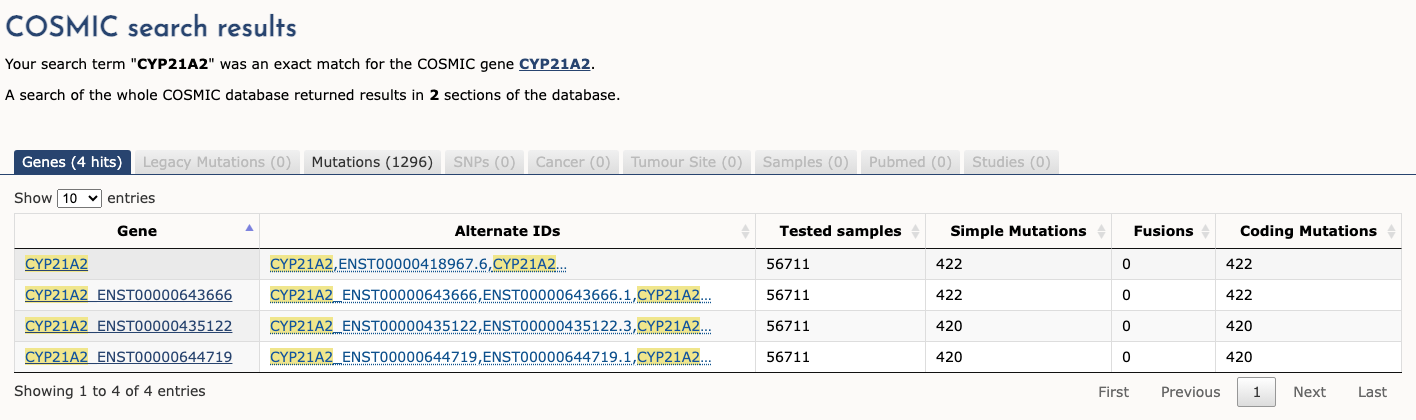Image resolution: width=1416 pixels, height=420 pixels.
Task: Sort by Simple Mutations column sort icon
Action: 1101,231
